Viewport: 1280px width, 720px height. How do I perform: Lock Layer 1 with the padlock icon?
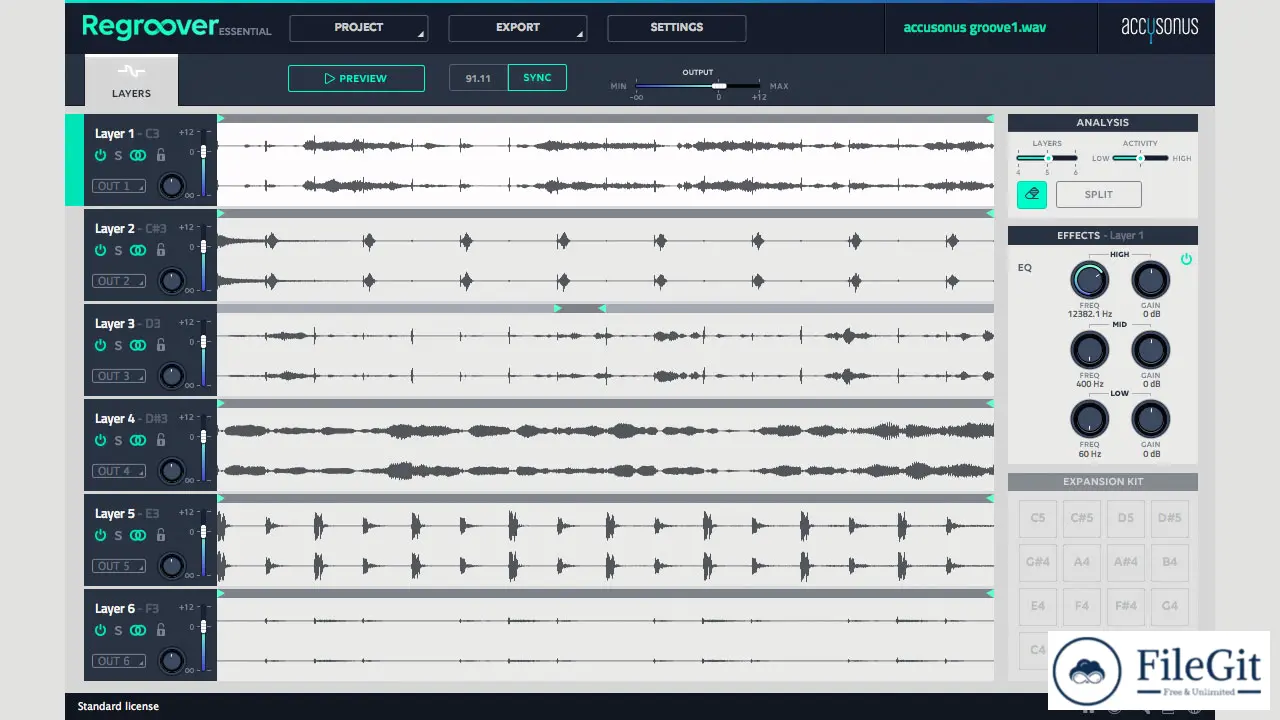pyautogui.click(x=160, y=155)
